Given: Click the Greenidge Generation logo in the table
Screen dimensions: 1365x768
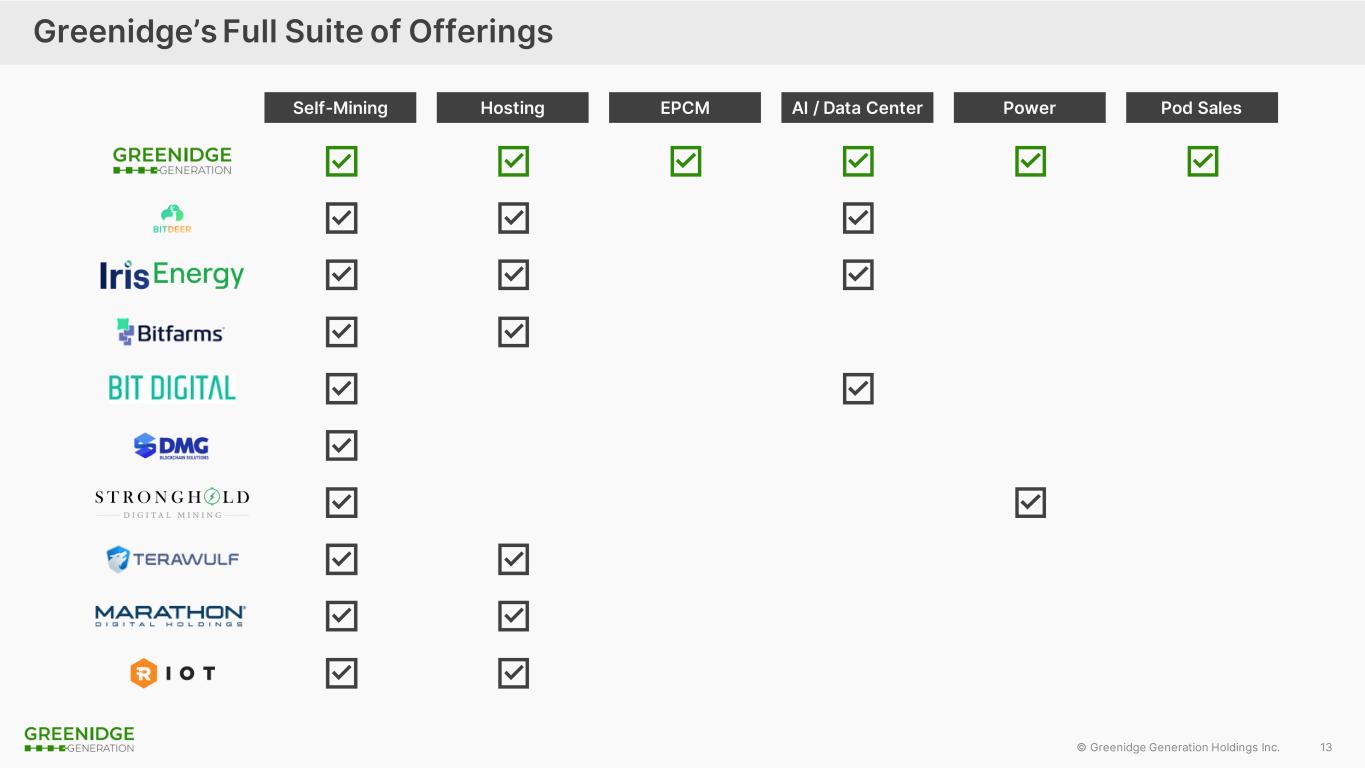Looking at the screenshot, I should coord(172,161).
